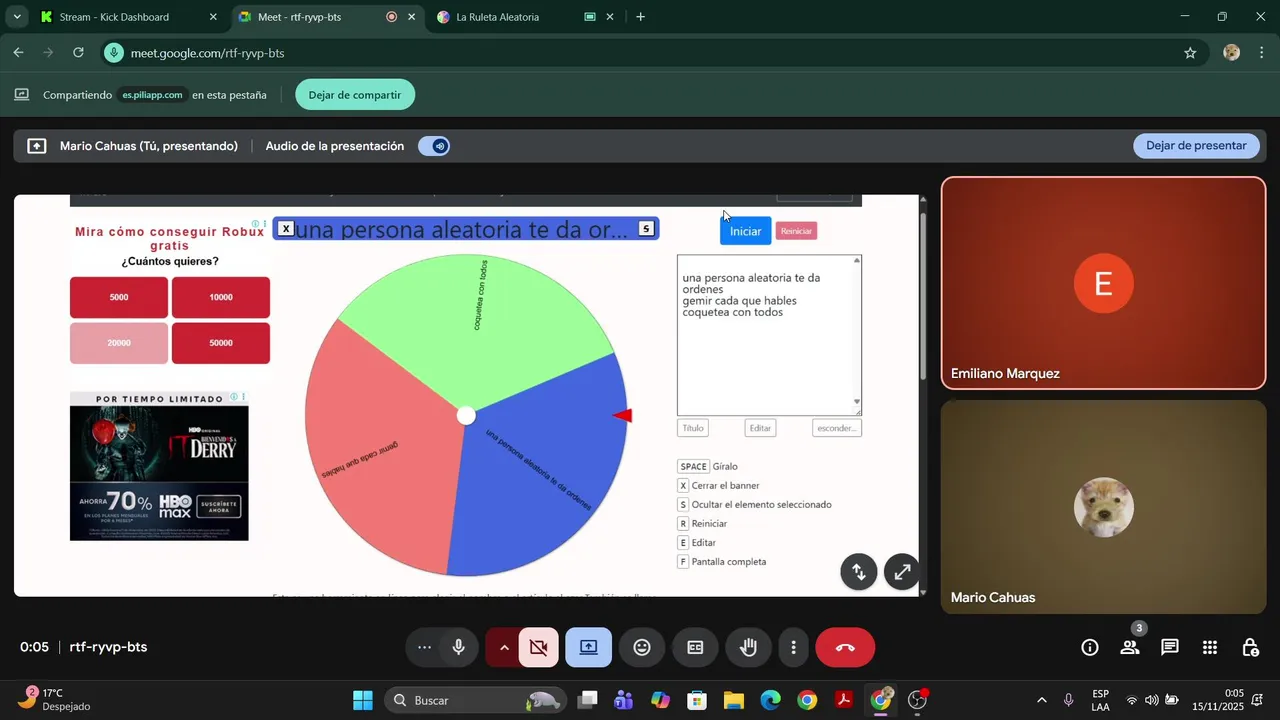Open more options three-dot menu
The height and width of the screenshot is (720, 1280).
(794, 648)
